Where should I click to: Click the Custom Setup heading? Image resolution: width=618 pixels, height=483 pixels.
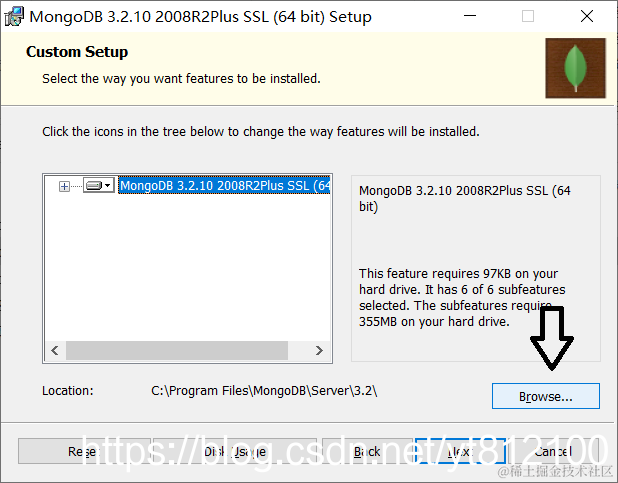tap(77, 52)
